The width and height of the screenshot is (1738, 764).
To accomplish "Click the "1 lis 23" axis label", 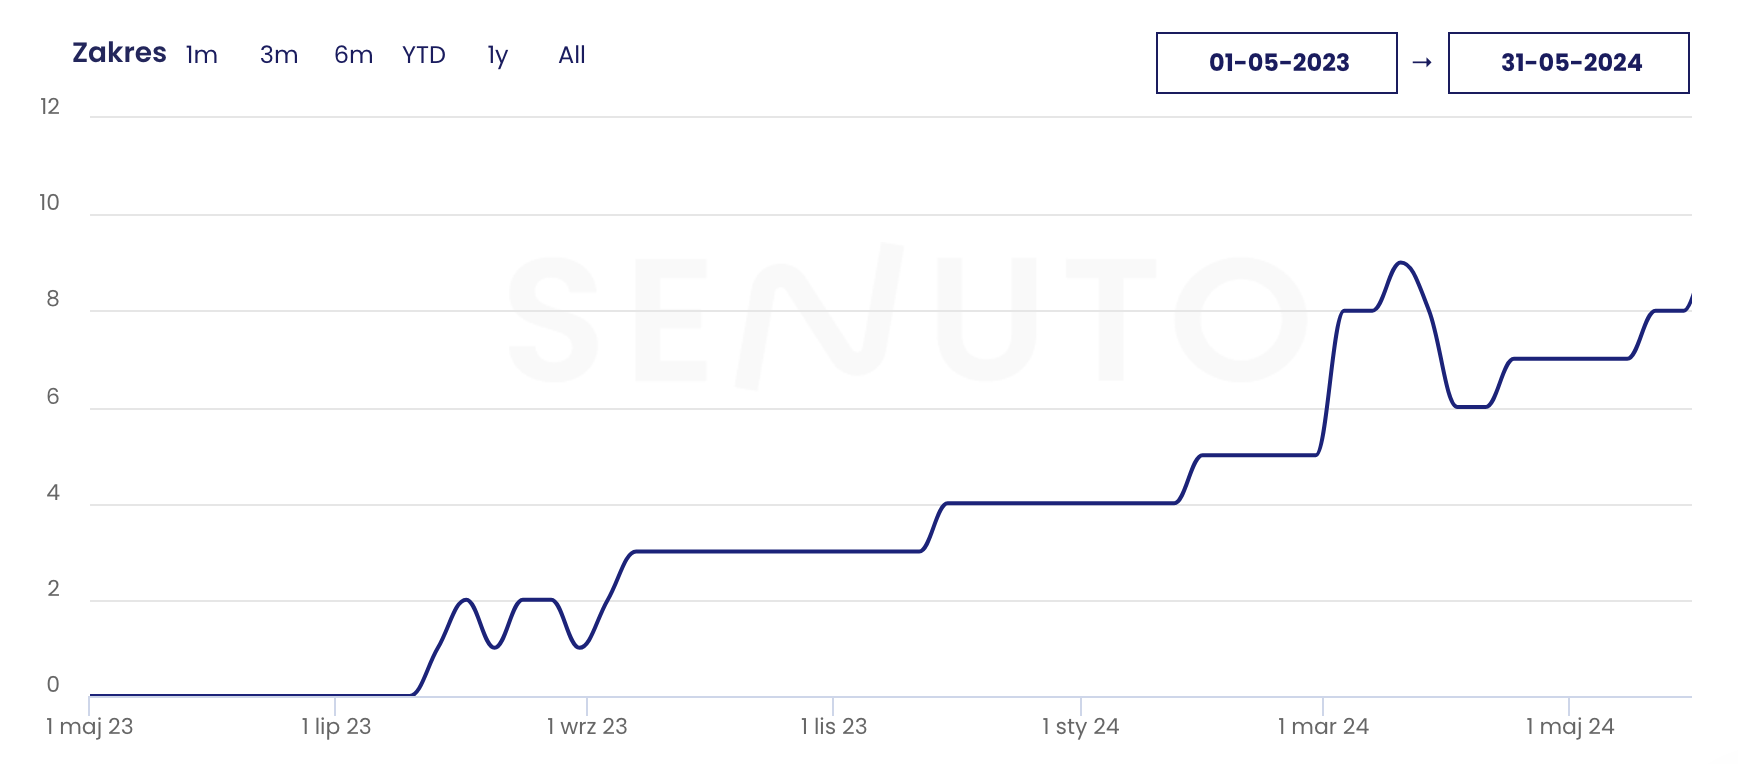I will 834,727.
